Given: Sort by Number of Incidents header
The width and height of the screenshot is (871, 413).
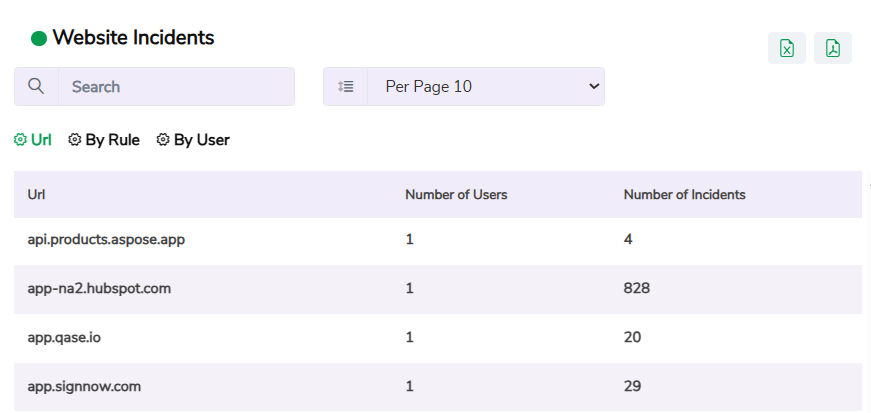Looking at the screenshot, I should (684, 195).
